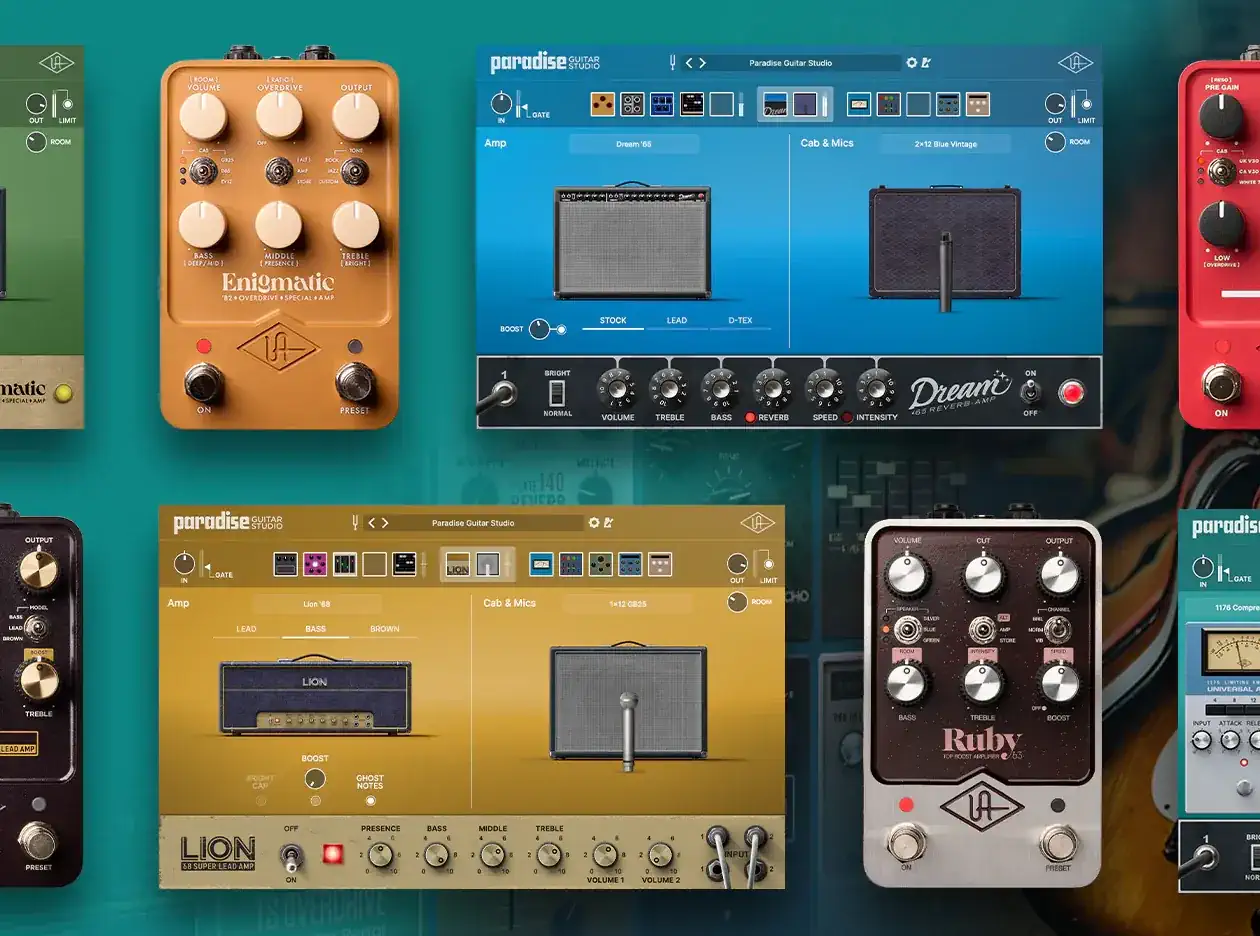1260x936 pixels.
Task: Select the empty fourth pedal slot in Lion '68 window
Action: coord(374,564)
